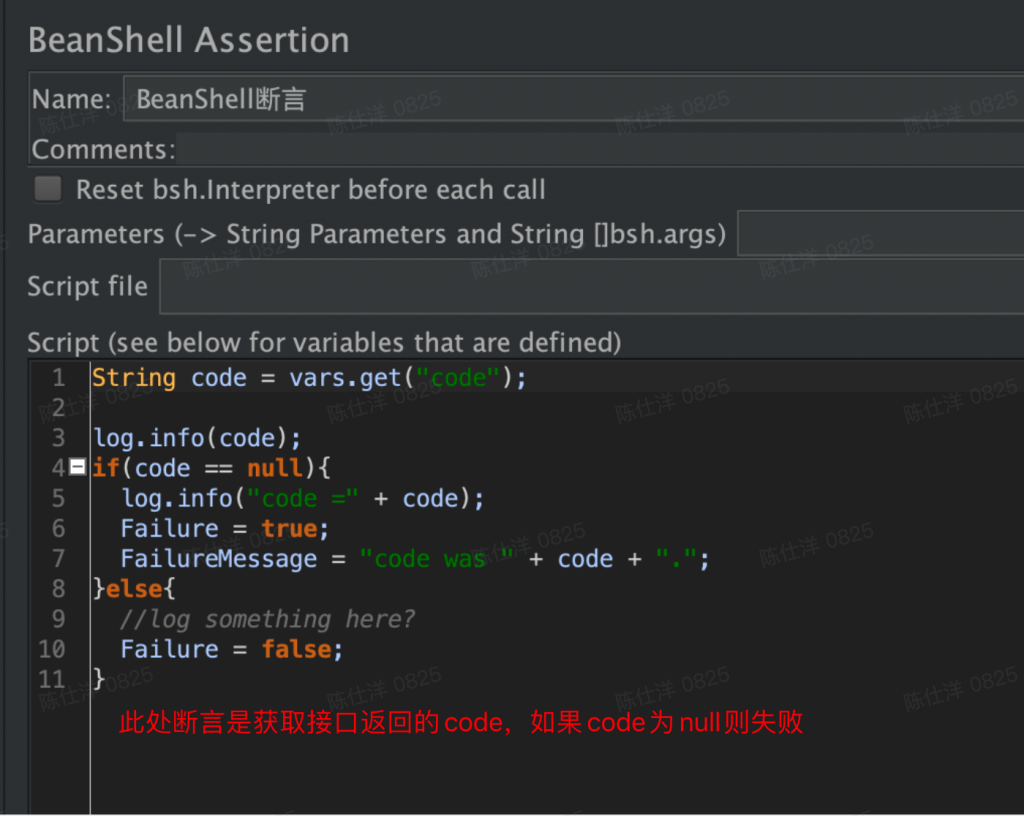Click the null keyword in the if condition
The image size is (1024, 816).
(x=274, y=468)
